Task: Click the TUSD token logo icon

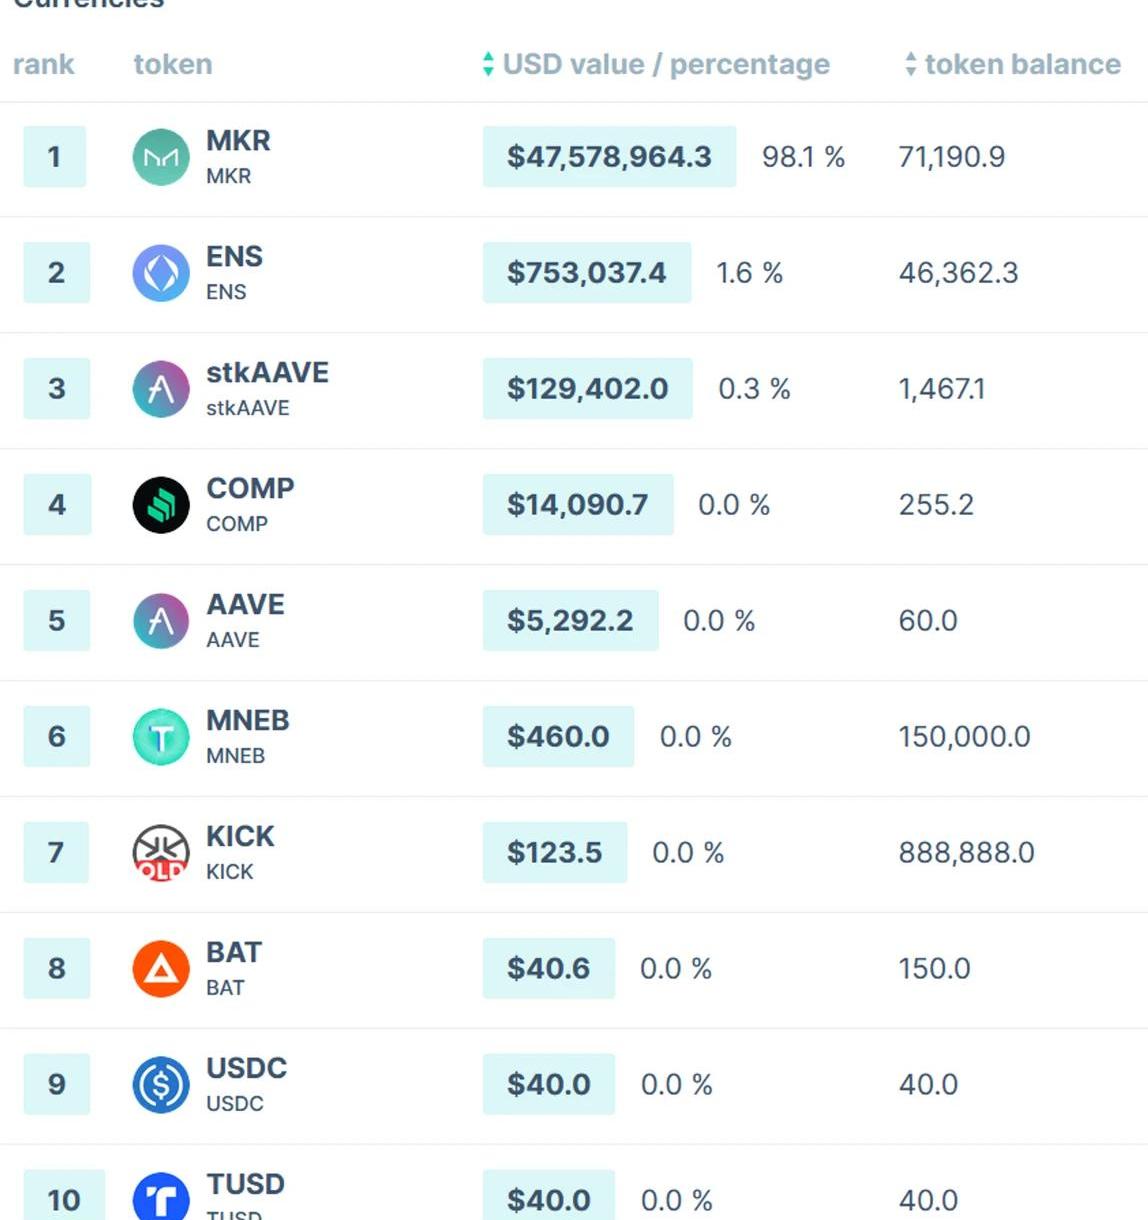Action: click(161, 1198)
